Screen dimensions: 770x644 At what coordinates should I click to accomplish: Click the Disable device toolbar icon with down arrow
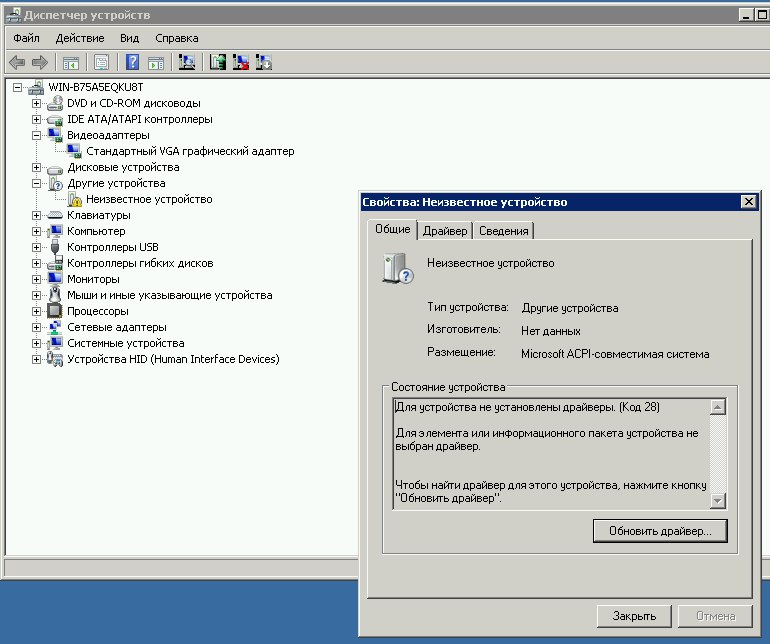pyautogui.click(x=263, y=62)
